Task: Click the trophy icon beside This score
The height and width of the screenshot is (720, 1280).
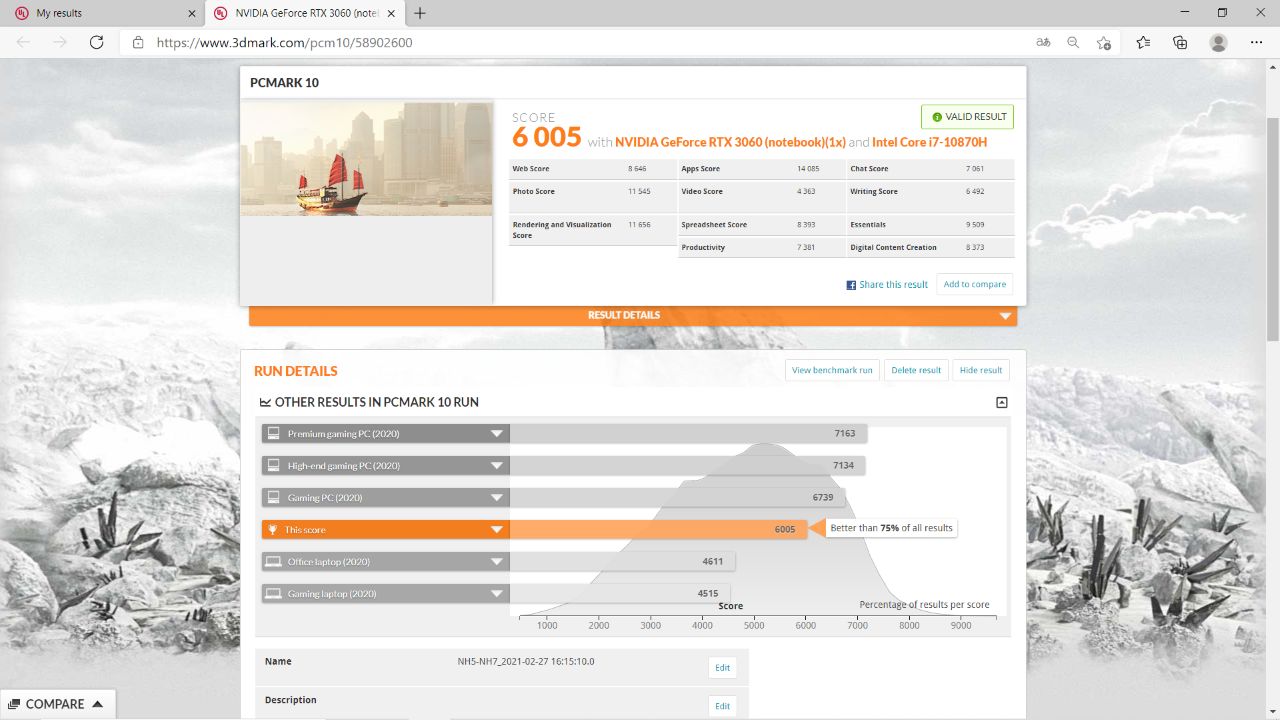Action: click(x=273, y=530)
